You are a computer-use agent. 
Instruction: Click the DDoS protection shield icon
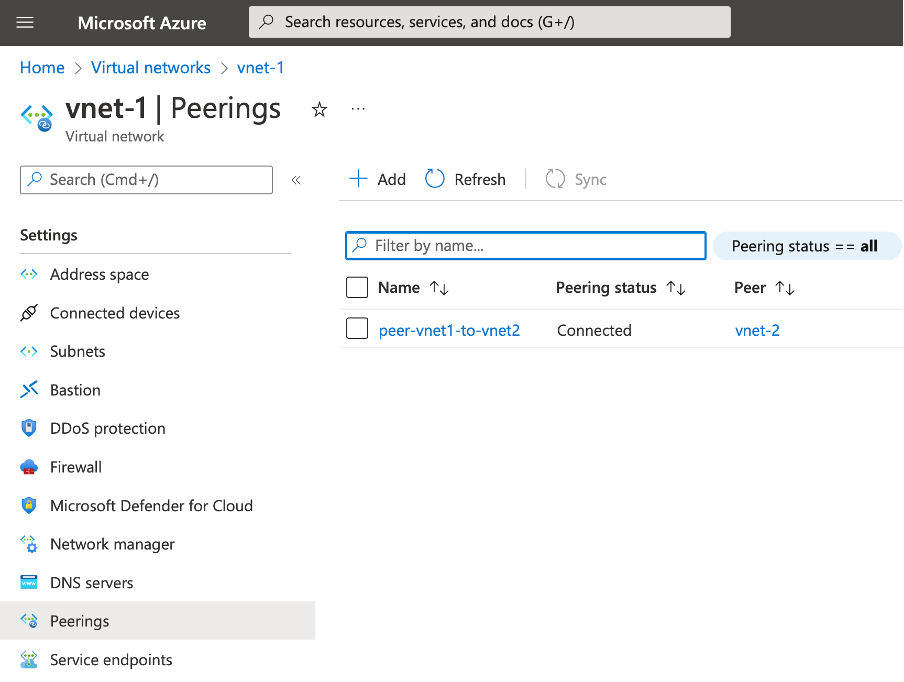(29, 428)
